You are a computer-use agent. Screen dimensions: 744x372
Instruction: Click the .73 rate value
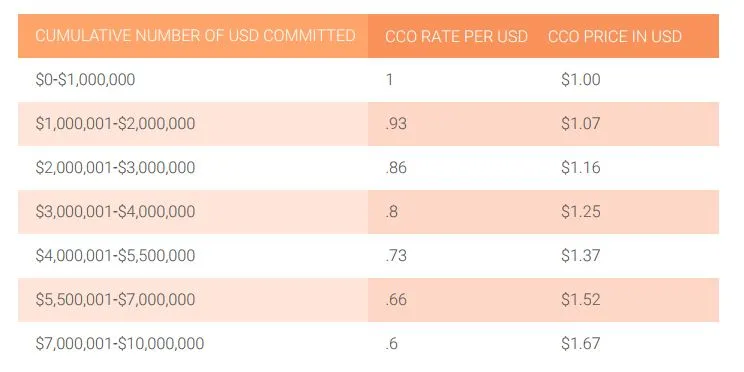pyautogui.click(x=396, y=256)
